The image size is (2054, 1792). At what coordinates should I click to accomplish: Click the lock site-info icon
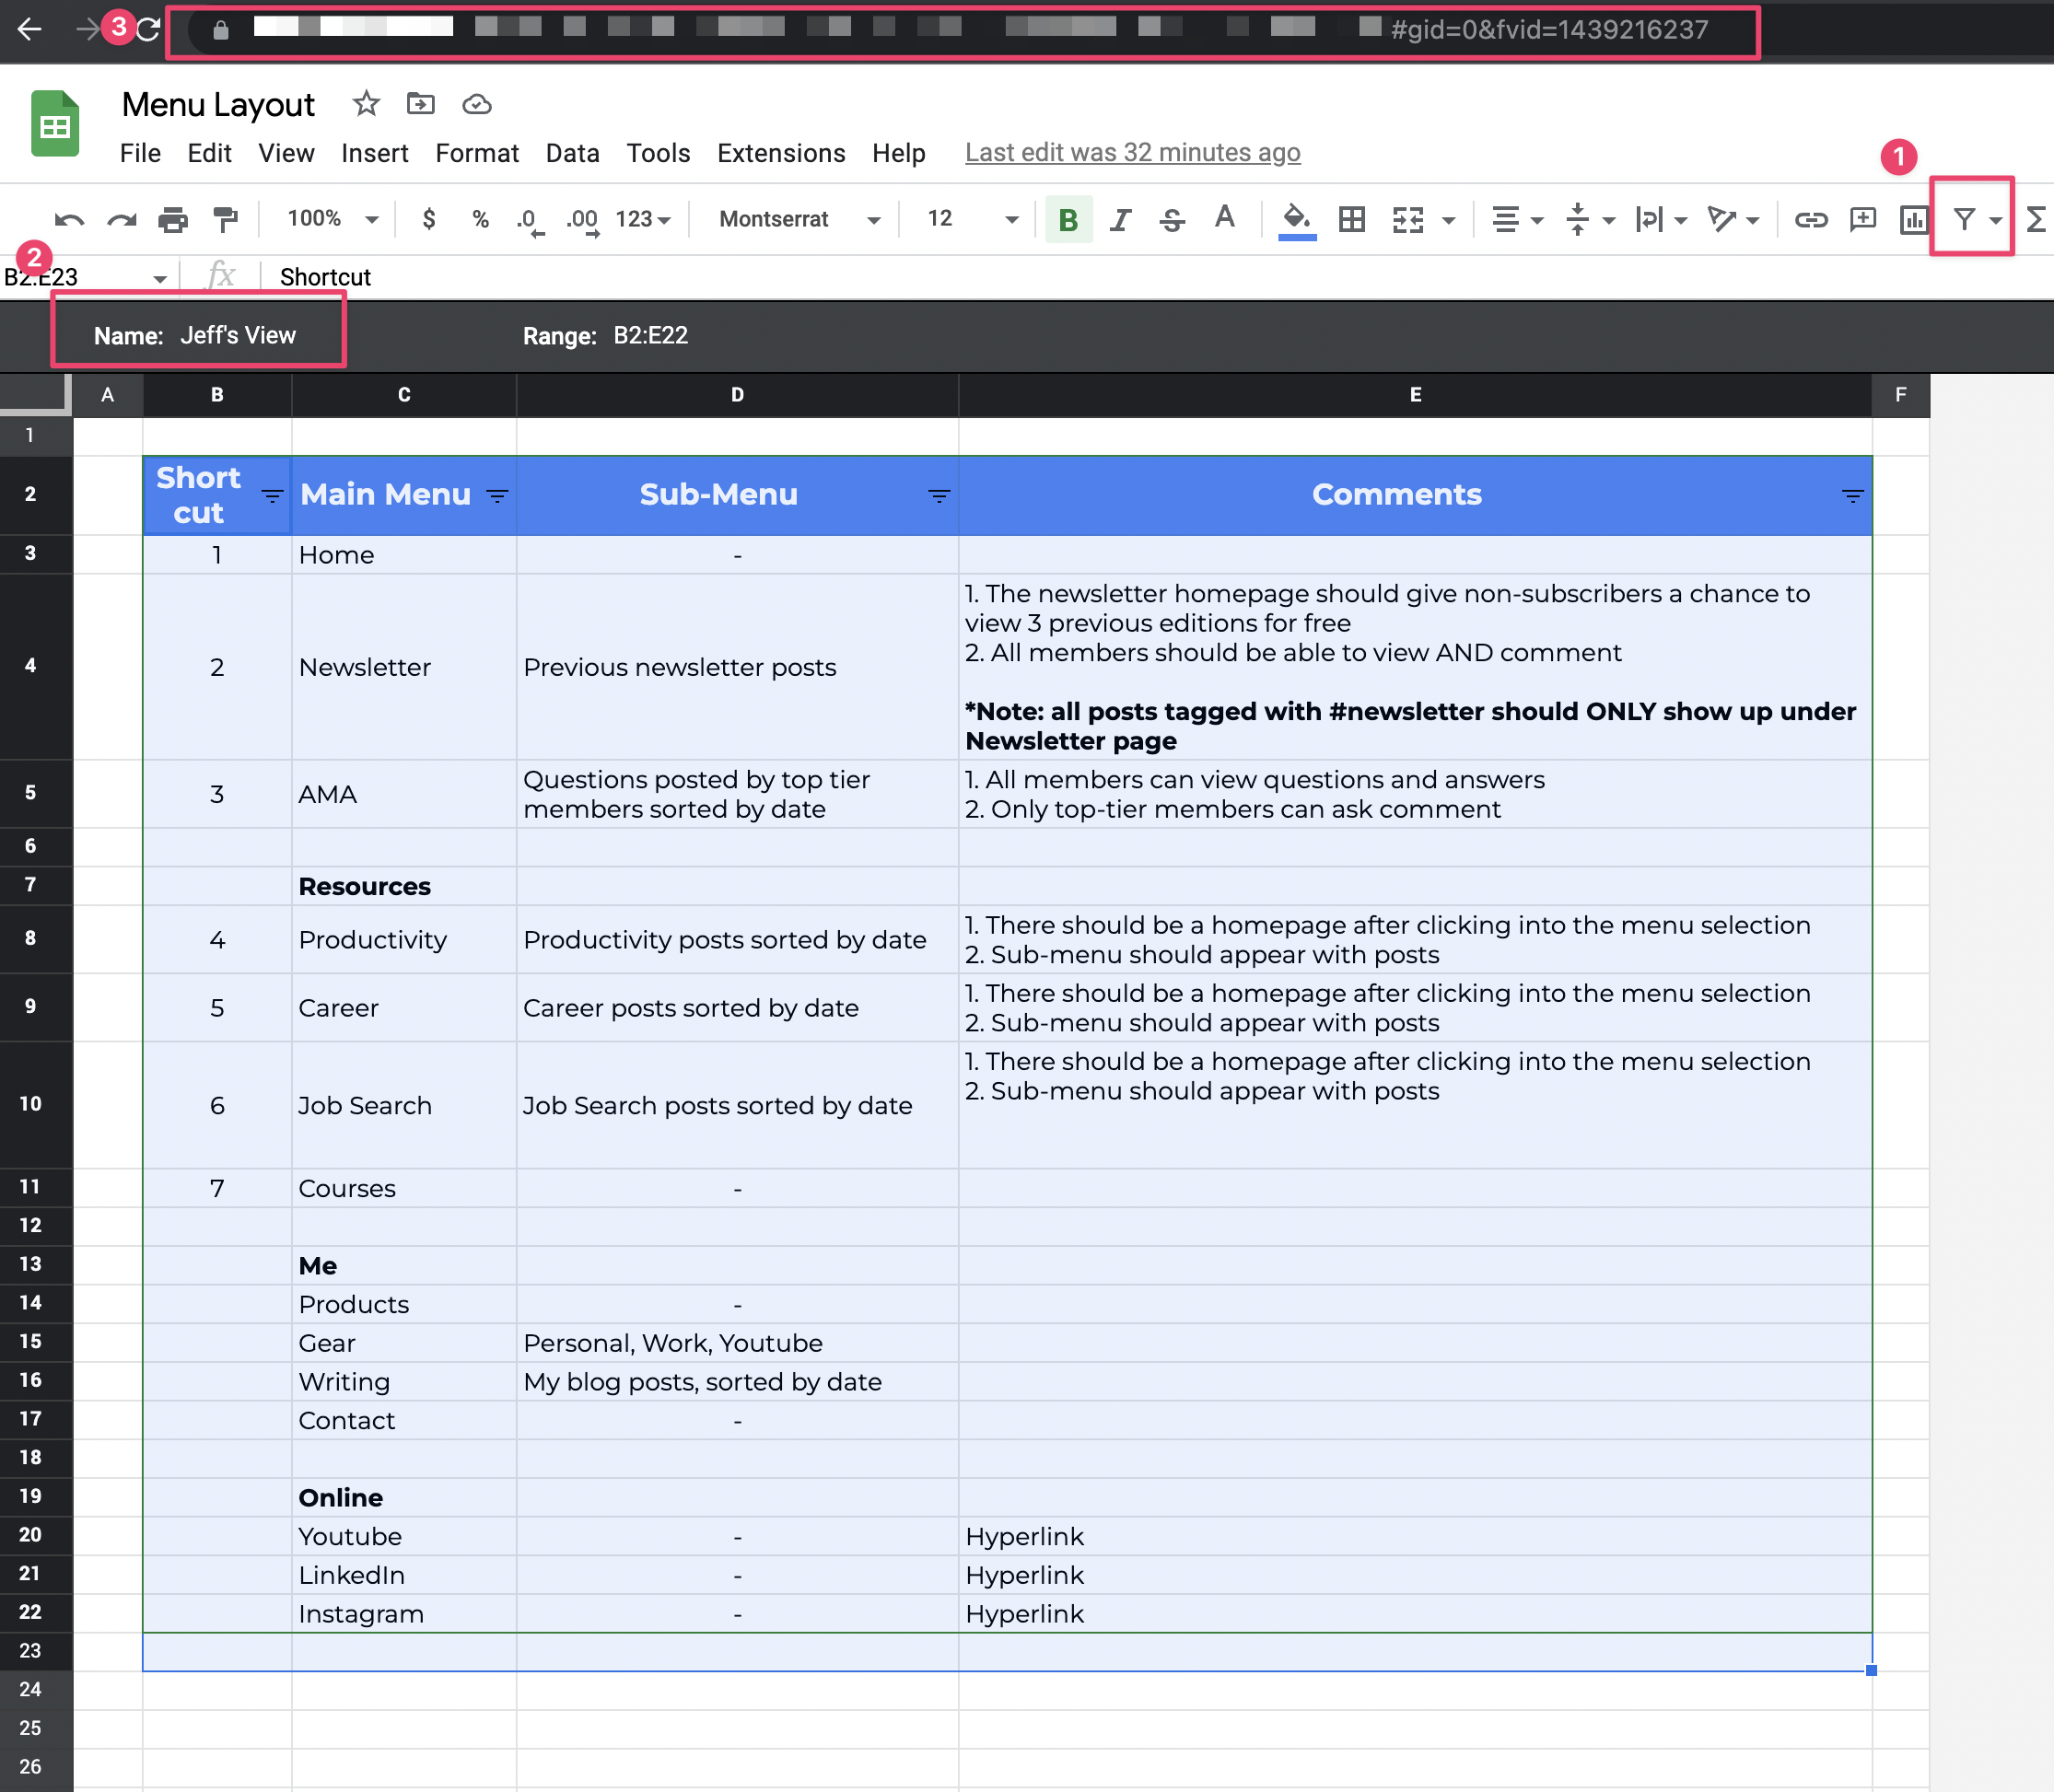point(221,30)
